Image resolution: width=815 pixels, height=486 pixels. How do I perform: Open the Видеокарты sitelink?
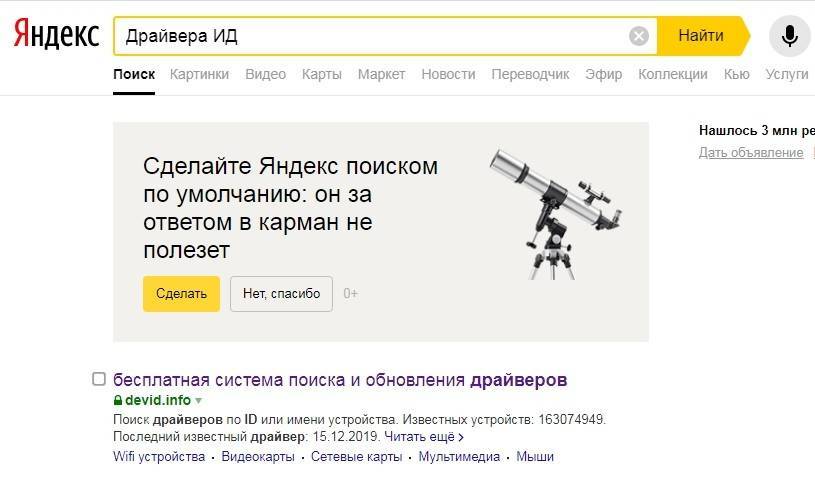tap(258, 456)
